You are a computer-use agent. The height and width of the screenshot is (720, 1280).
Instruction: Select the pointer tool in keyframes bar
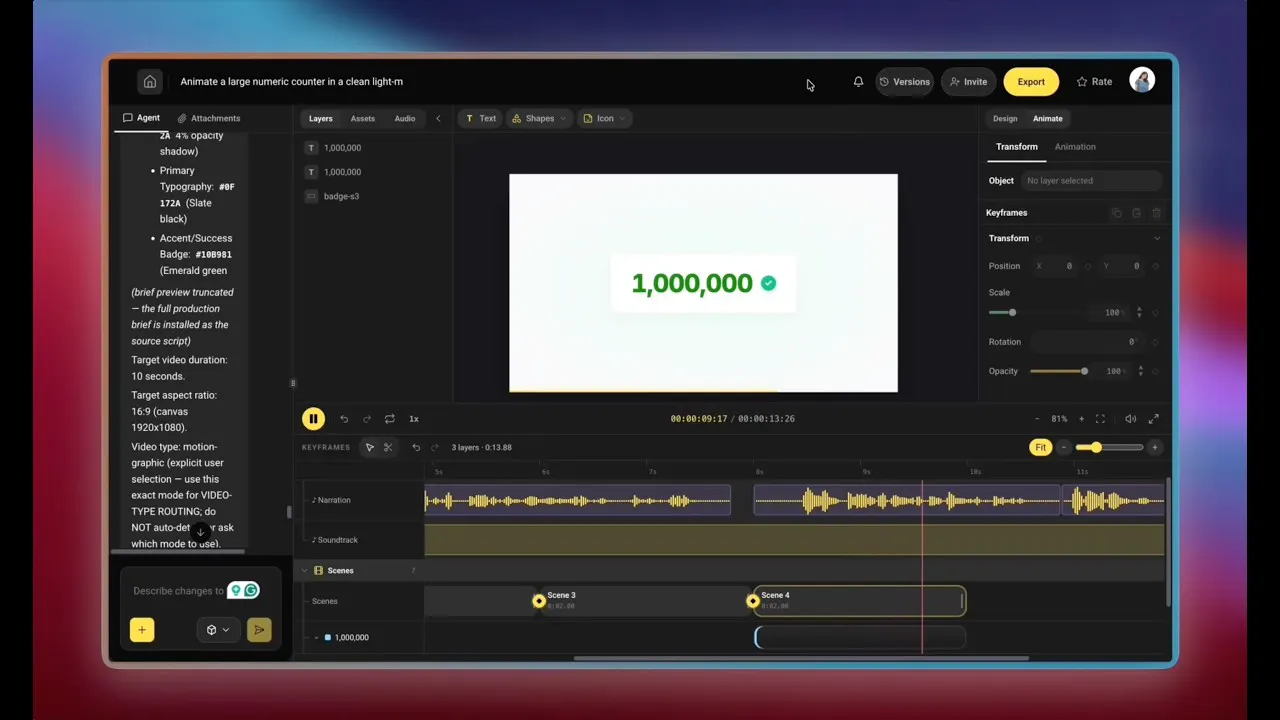click(x=369, y=447)
